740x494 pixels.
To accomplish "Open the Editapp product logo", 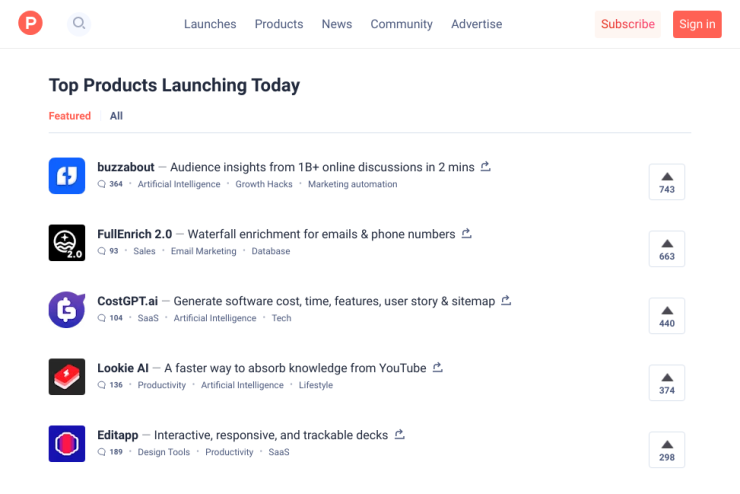I will [67, 444].
